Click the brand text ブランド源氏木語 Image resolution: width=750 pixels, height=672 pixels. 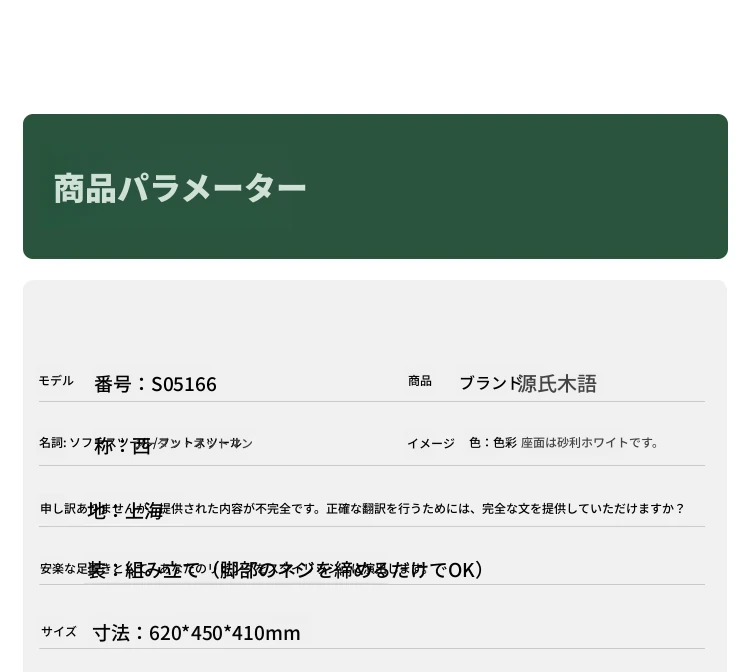coord(528,384)
